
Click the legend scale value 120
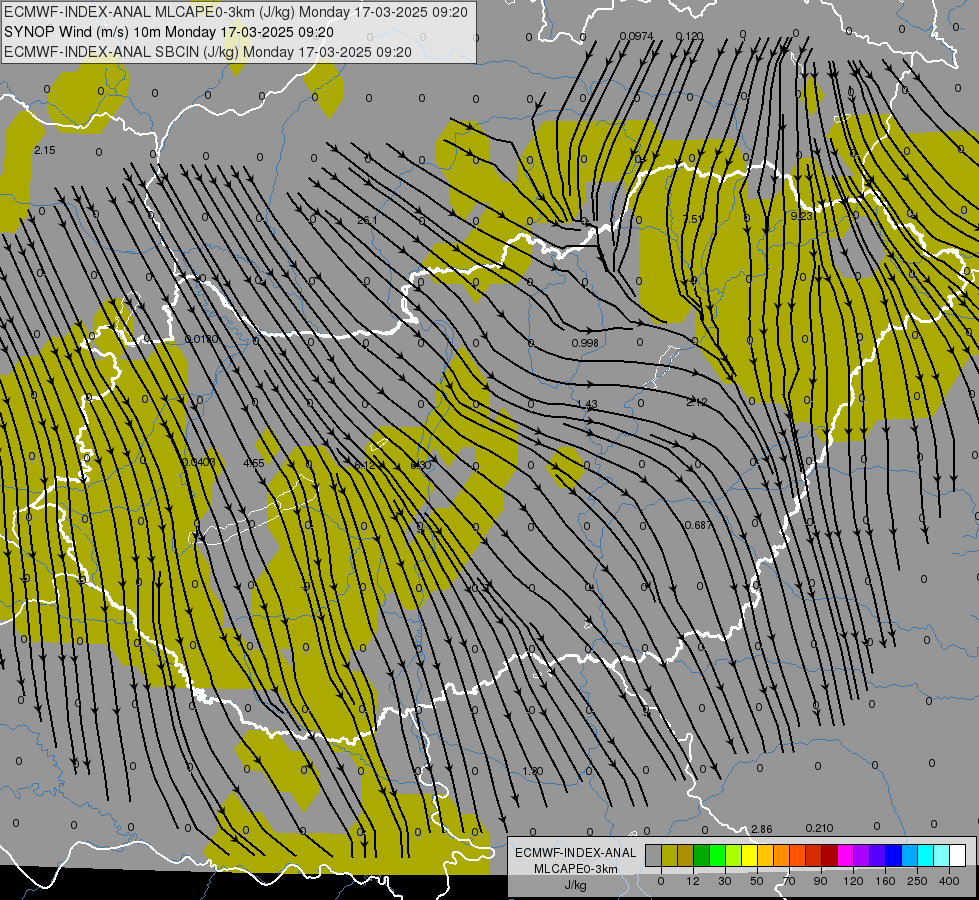(853, 881)
